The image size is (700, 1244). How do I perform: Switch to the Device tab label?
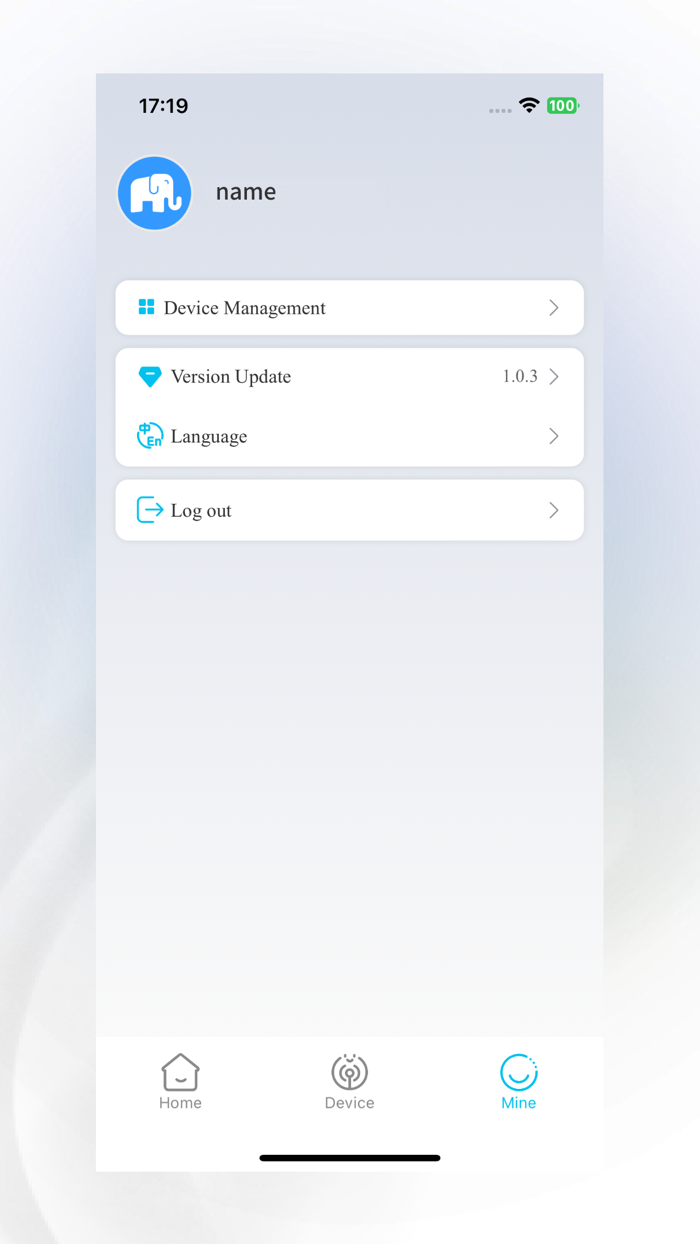[x=349, y=1103]
